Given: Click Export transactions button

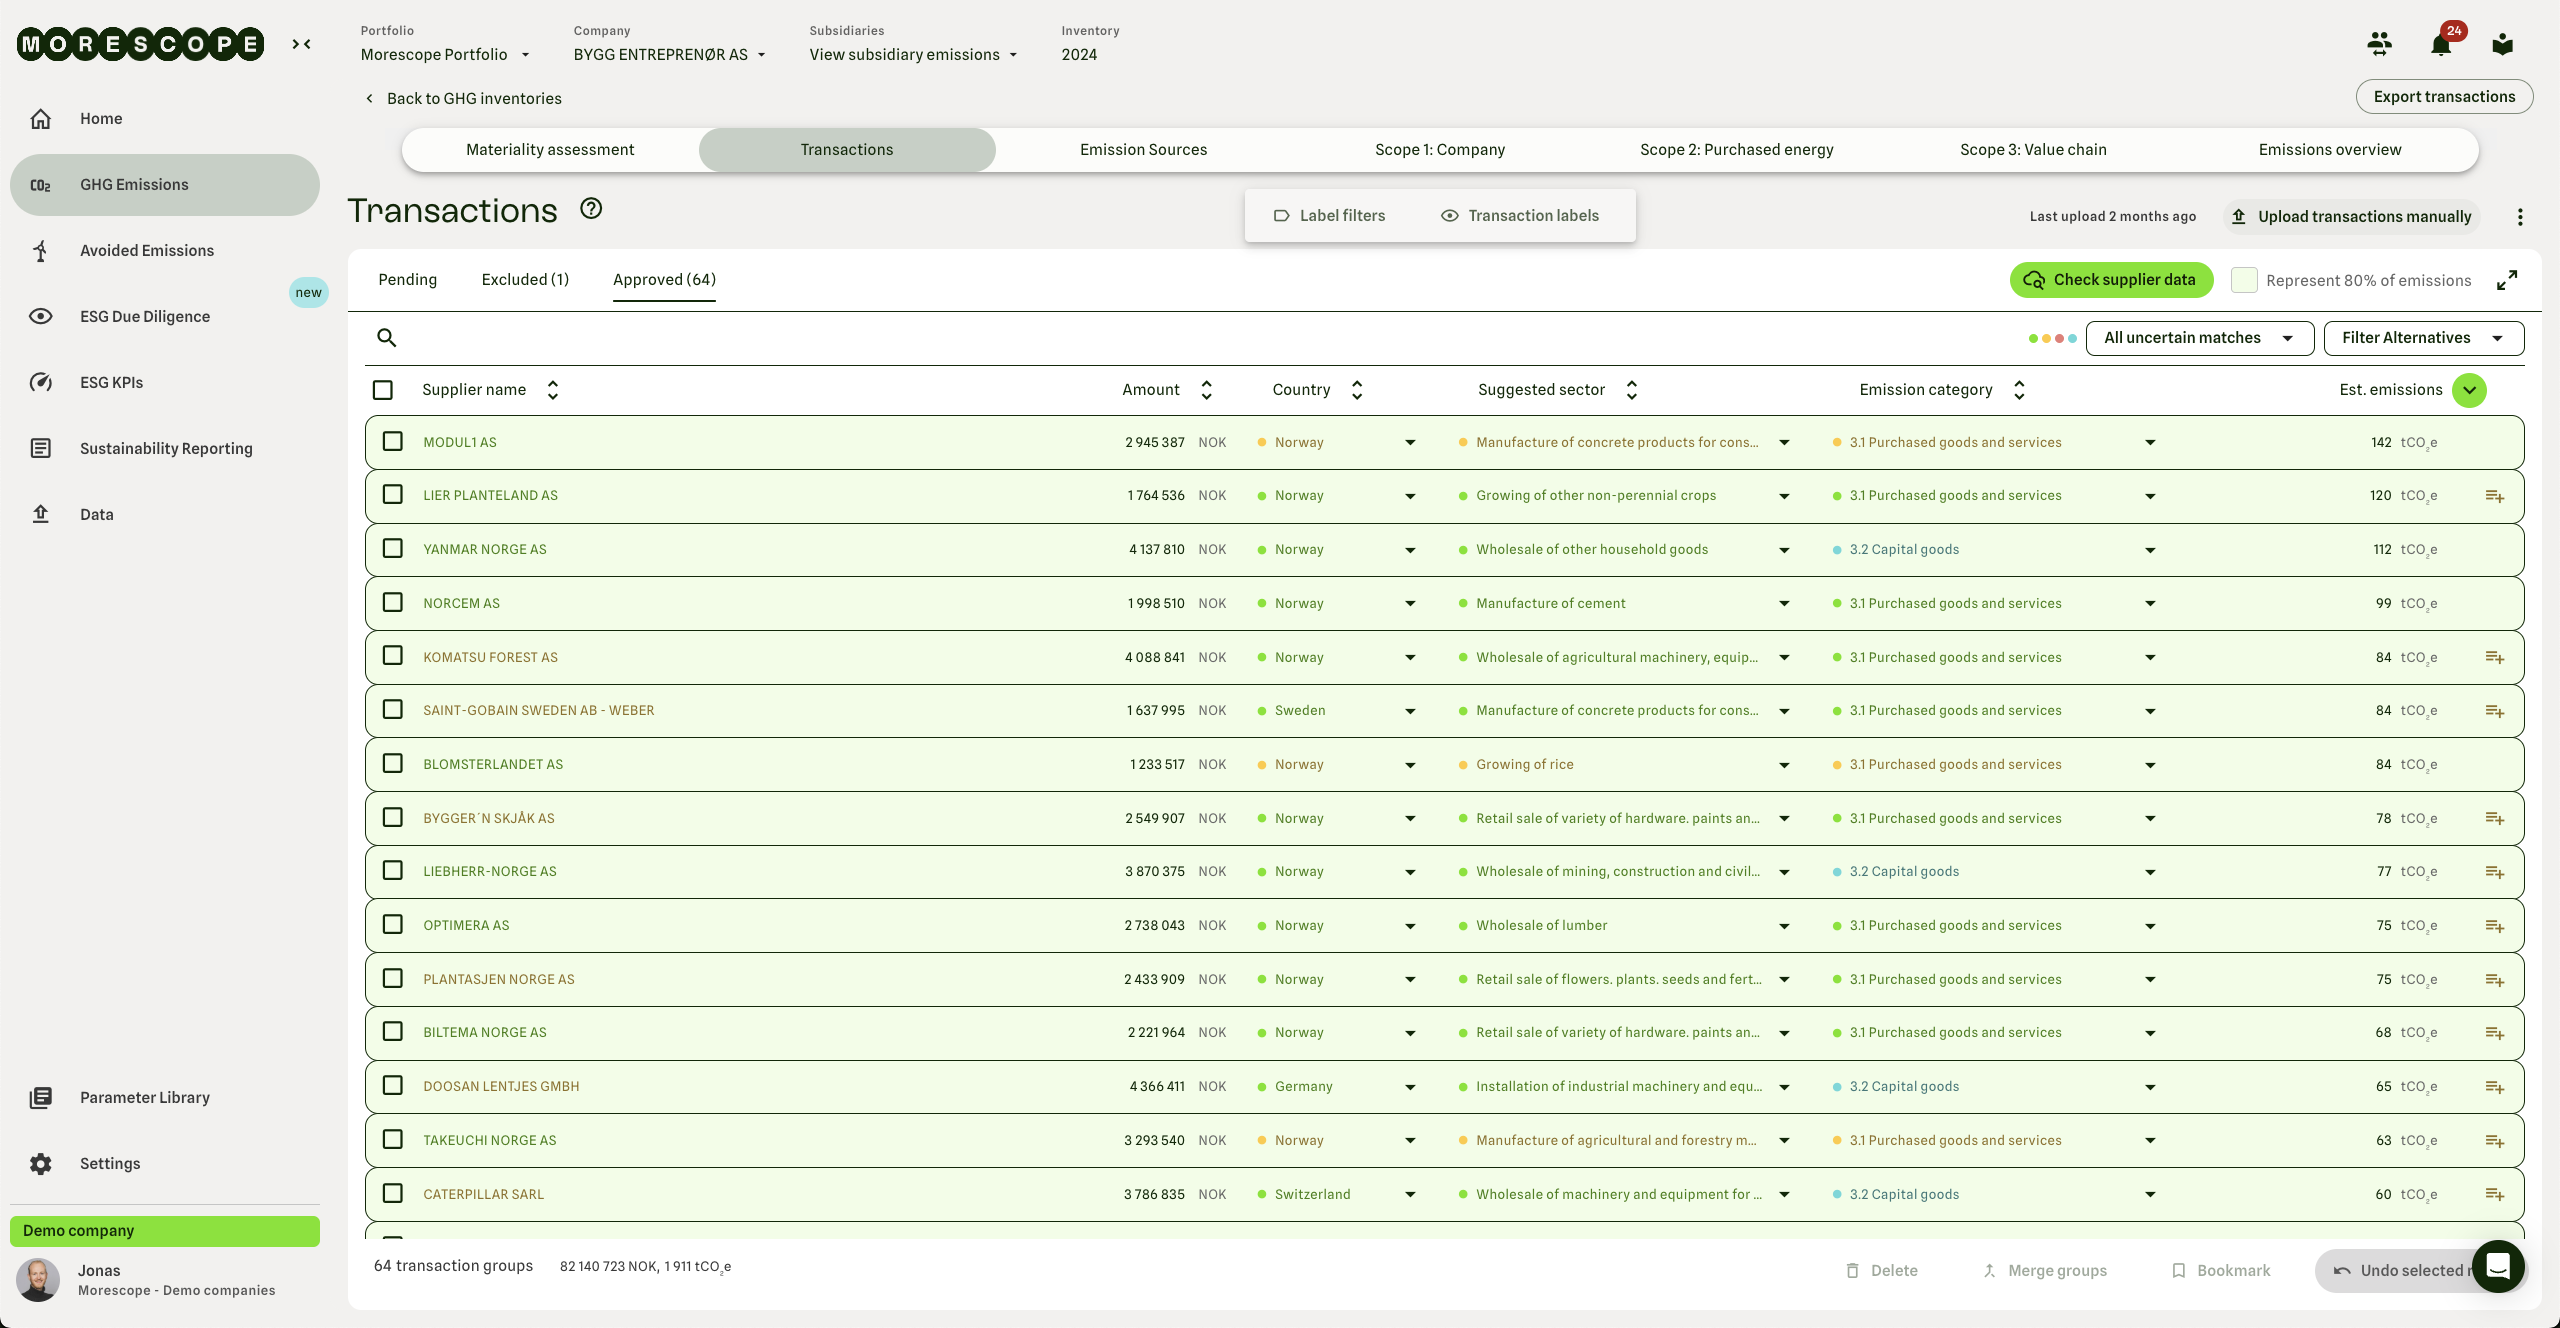Looking at the screenshot, I should (x=2444, y=97).
